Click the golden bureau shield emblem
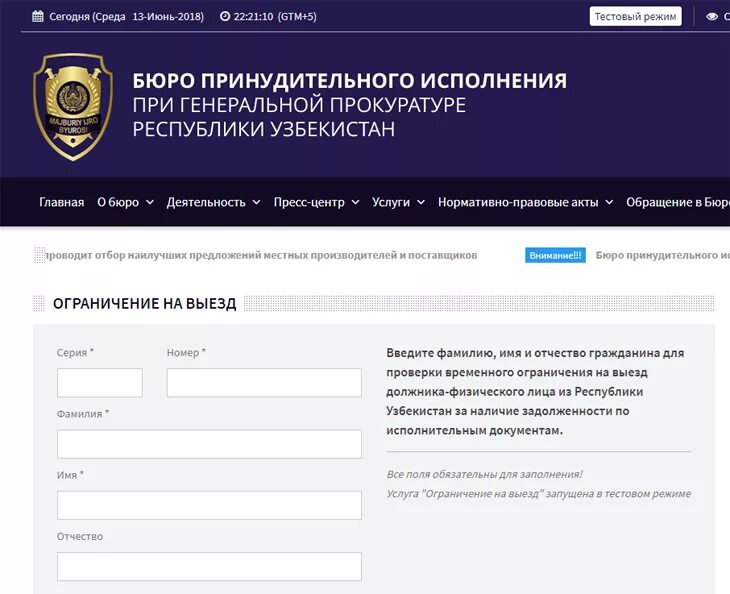This screenshot has width=730, height=594. (x=73, y=107)
